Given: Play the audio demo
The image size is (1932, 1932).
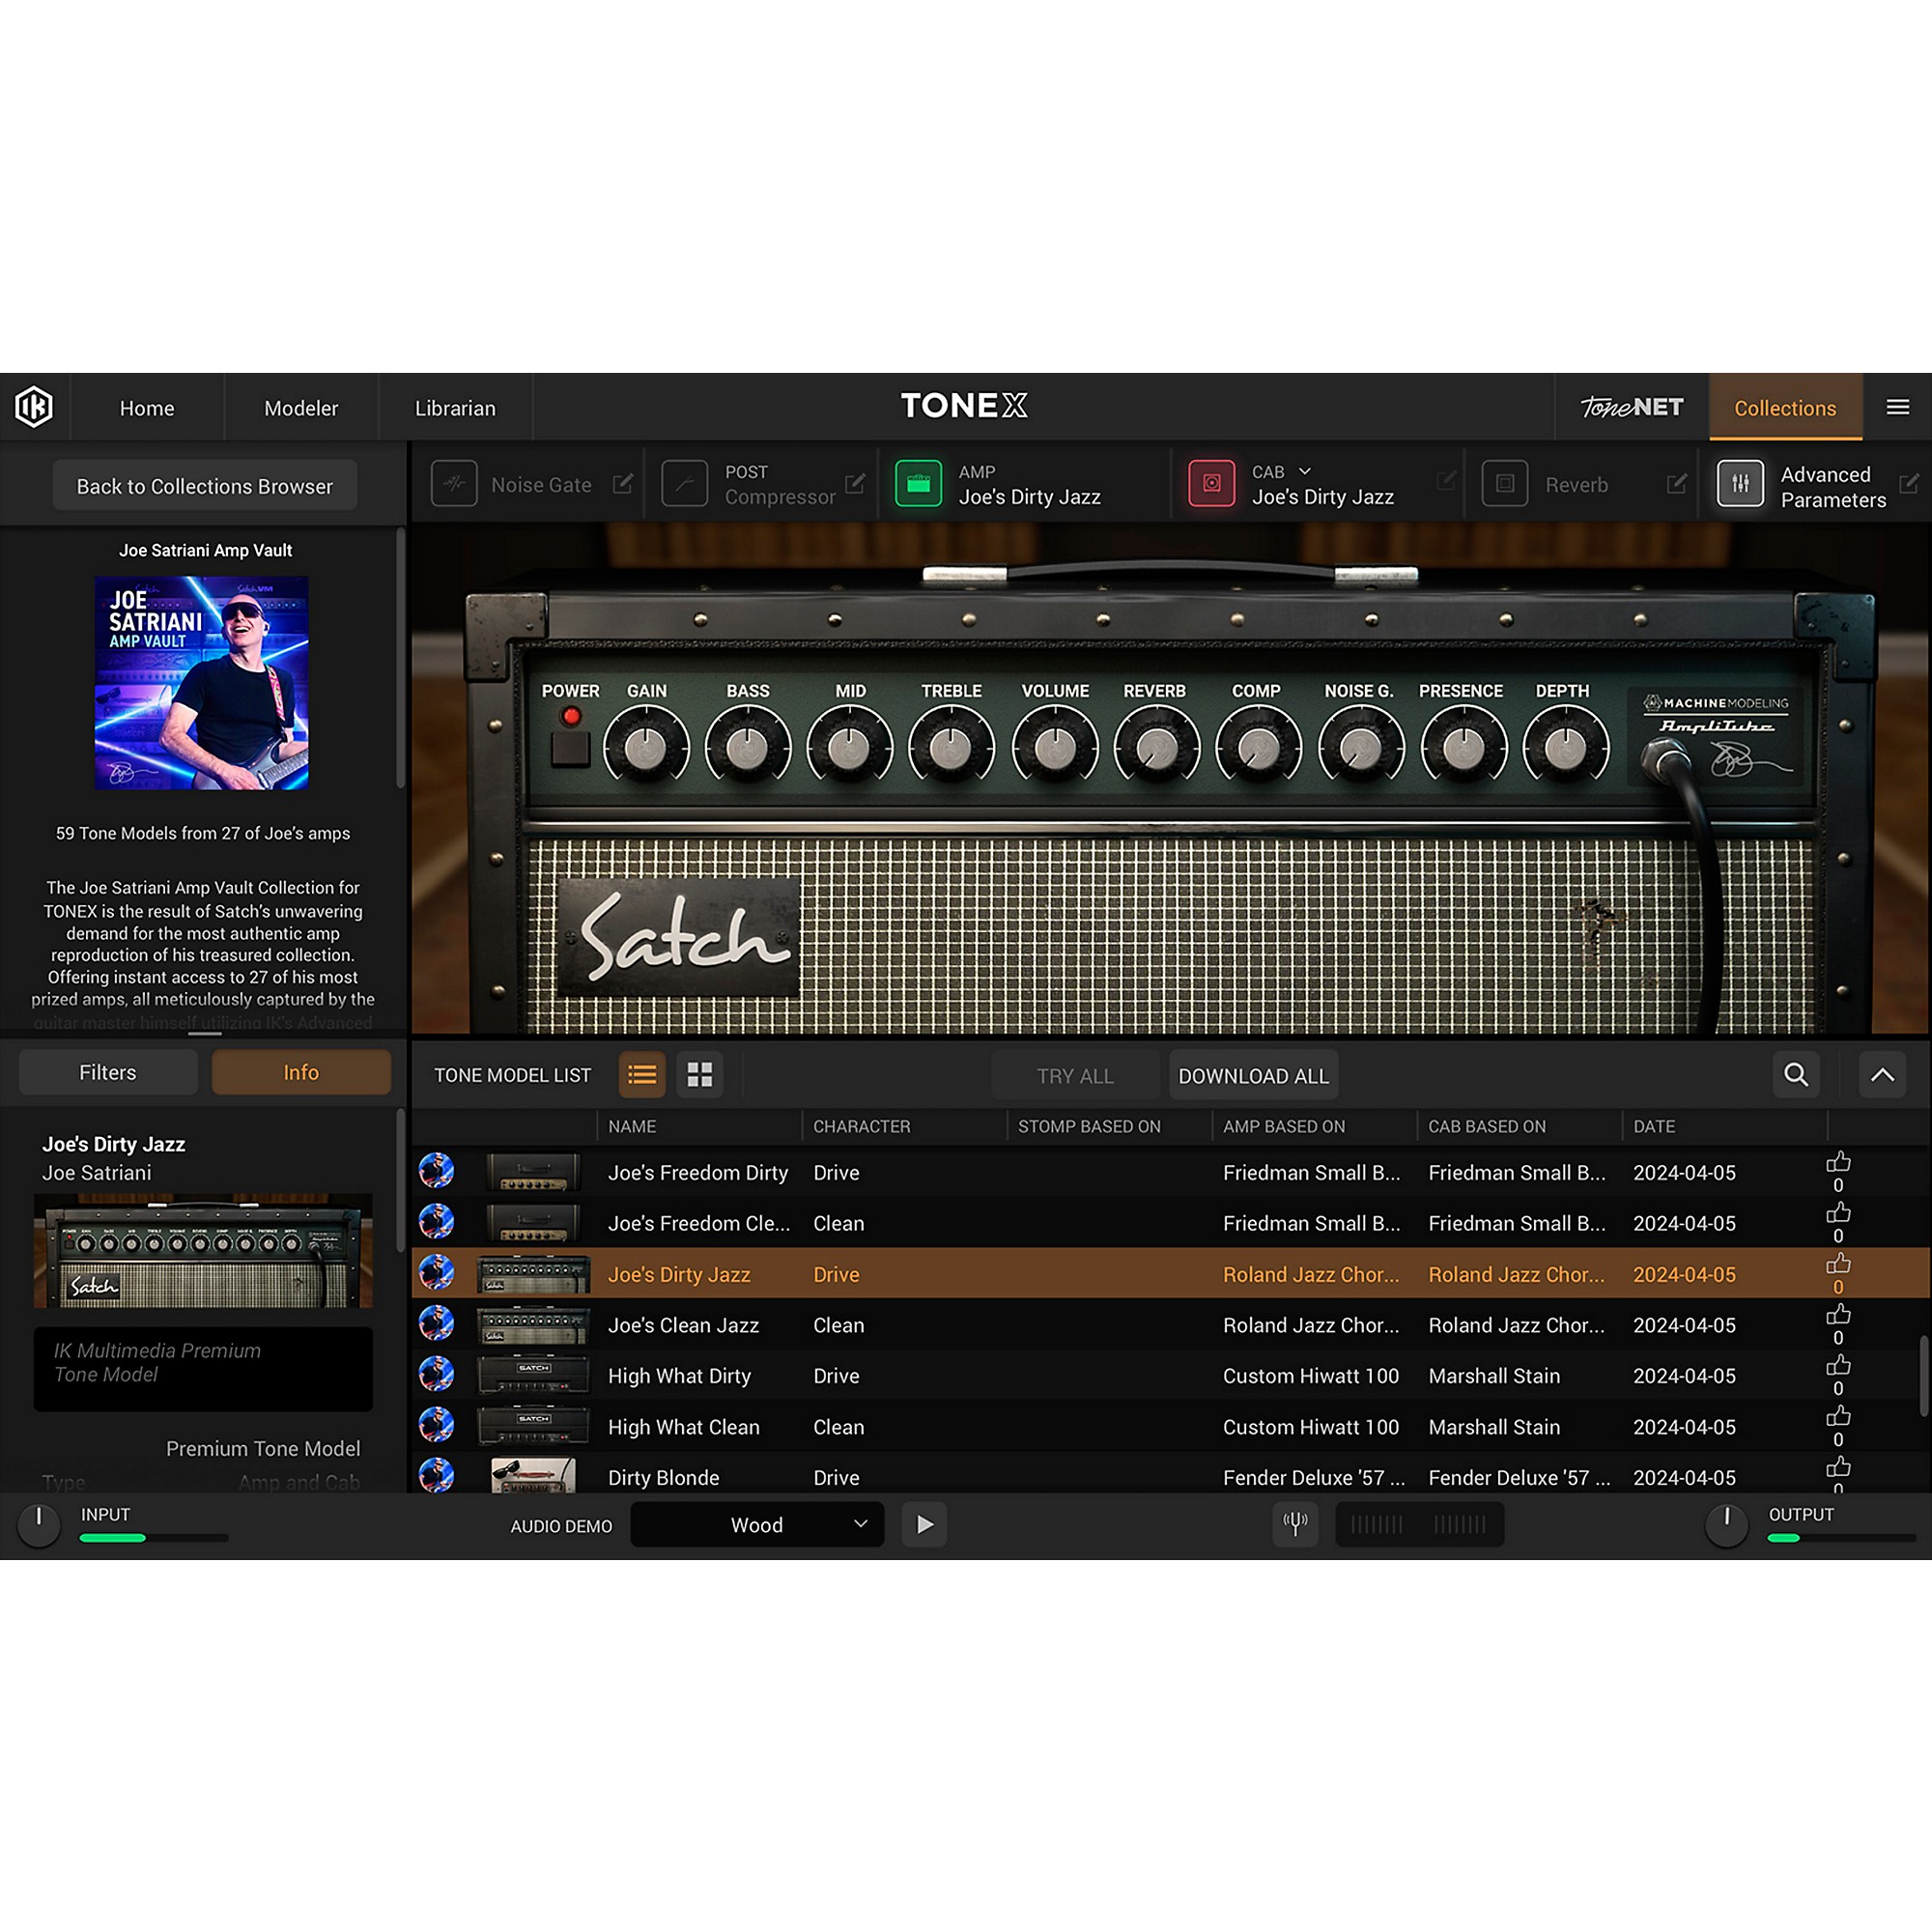Looking at the screenshot, I should click(924, 1524).
